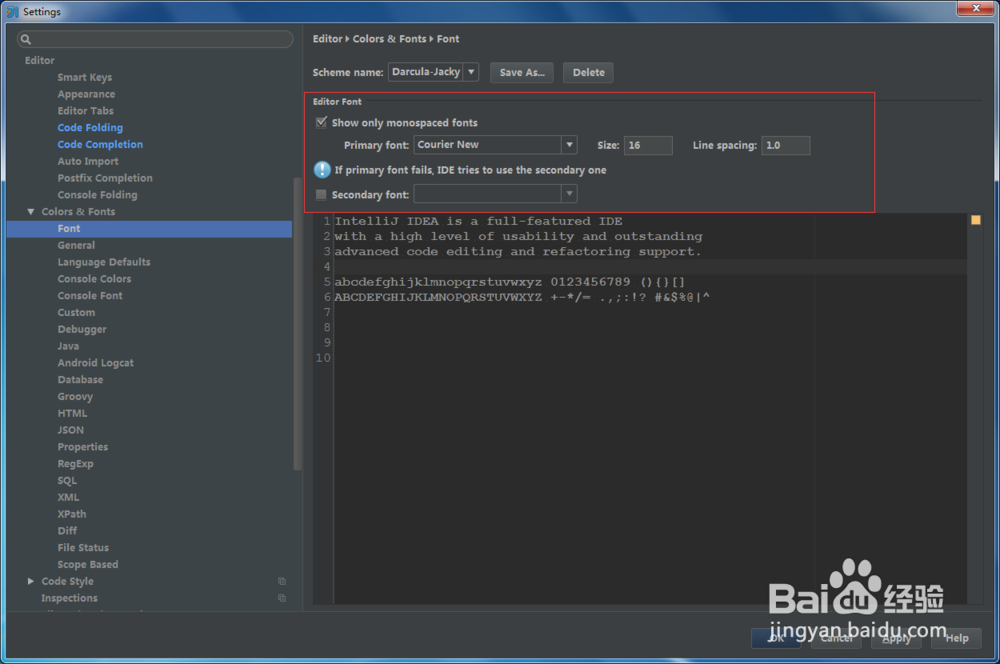Toggle Show only monospaced fonts checkbox
1000x664 pixels.
(x=321, y=122)
